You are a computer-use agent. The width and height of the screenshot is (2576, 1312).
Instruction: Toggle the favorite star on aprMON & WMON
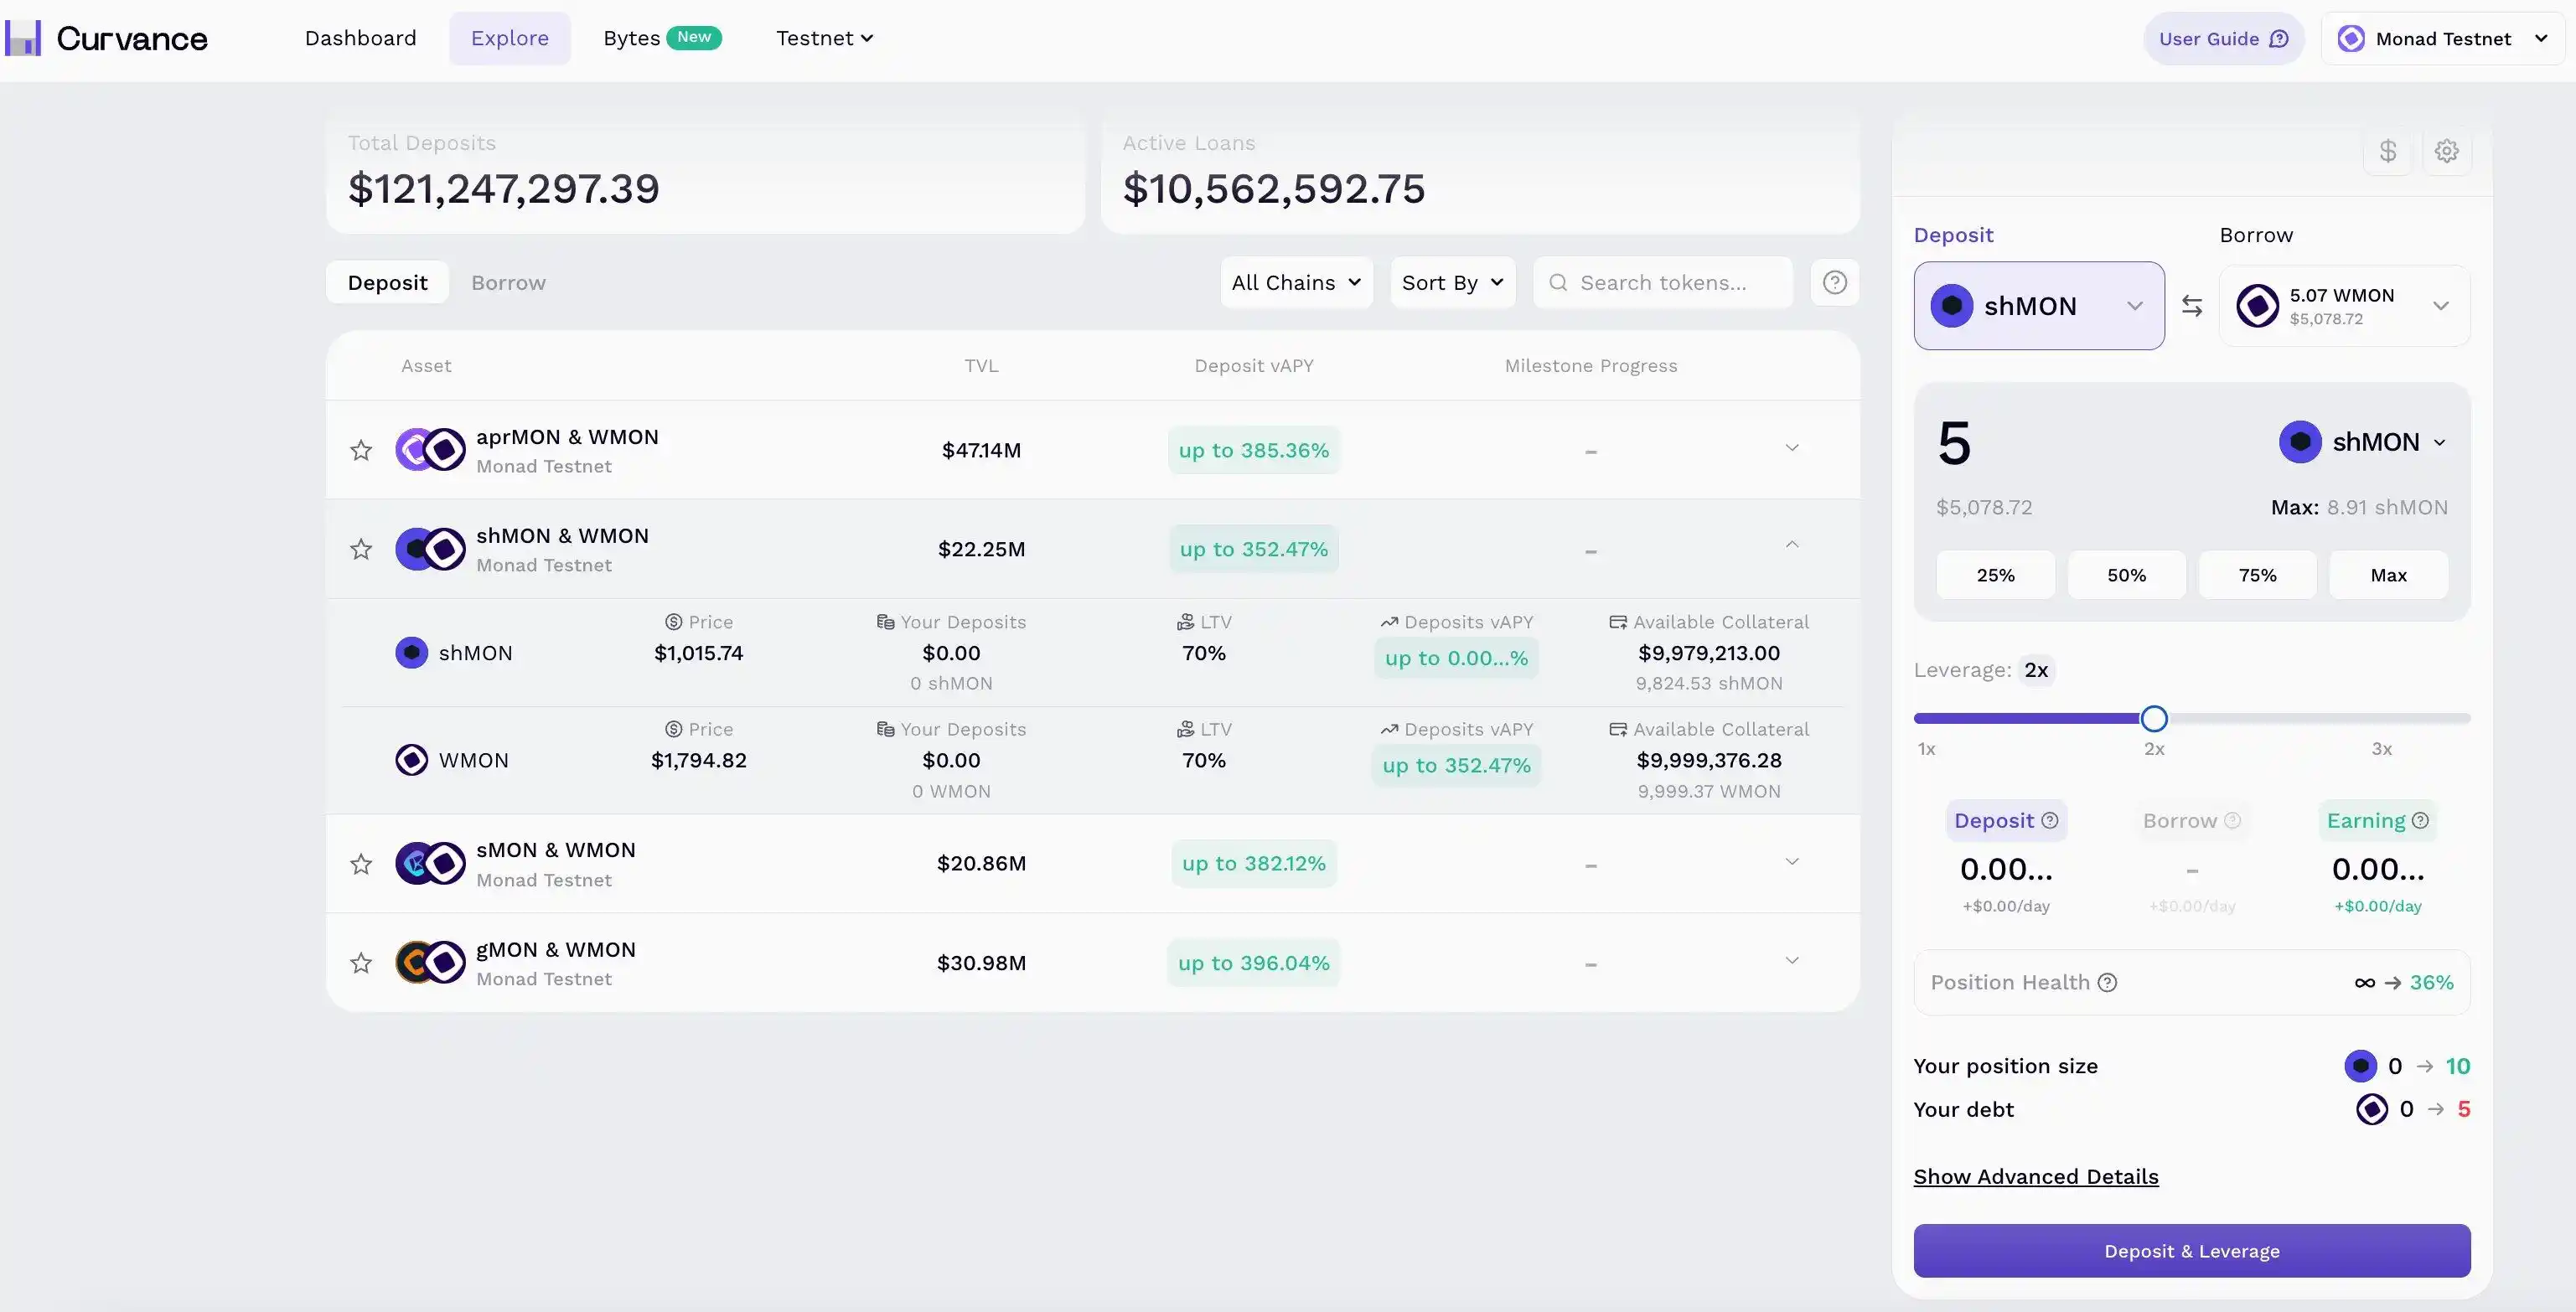(x=361, y=450)
